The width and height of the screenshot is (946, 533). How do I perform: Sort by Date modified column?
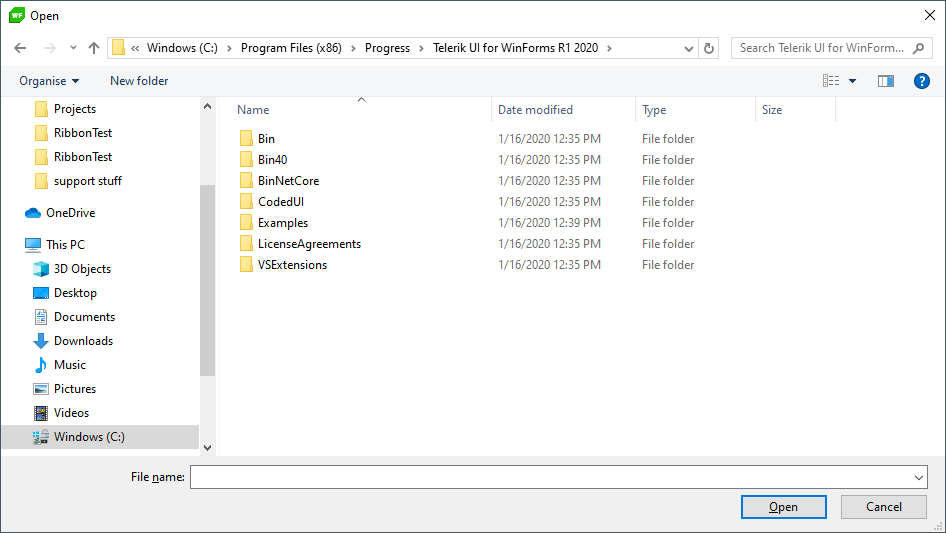pos(535,110)
